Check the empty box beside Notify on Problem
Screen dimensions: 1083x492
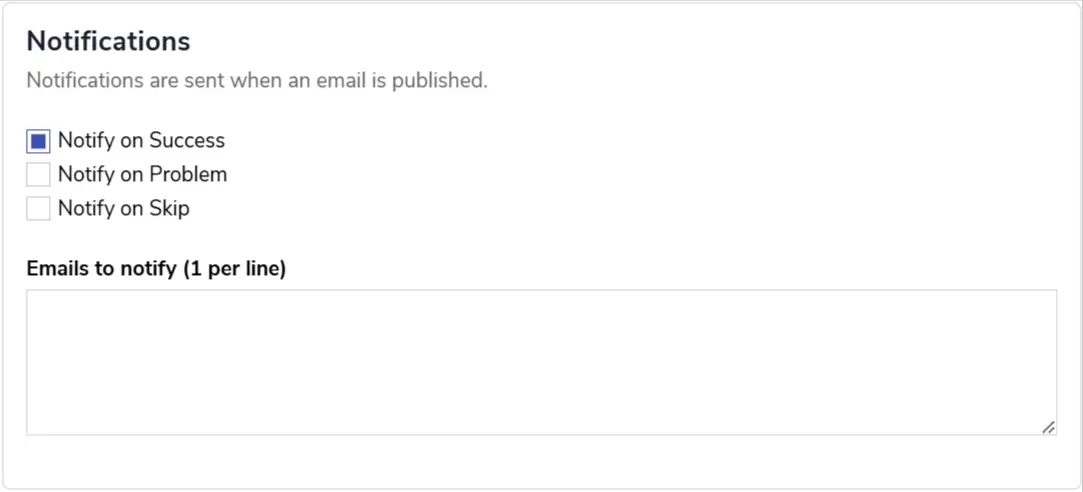(38, 175)
